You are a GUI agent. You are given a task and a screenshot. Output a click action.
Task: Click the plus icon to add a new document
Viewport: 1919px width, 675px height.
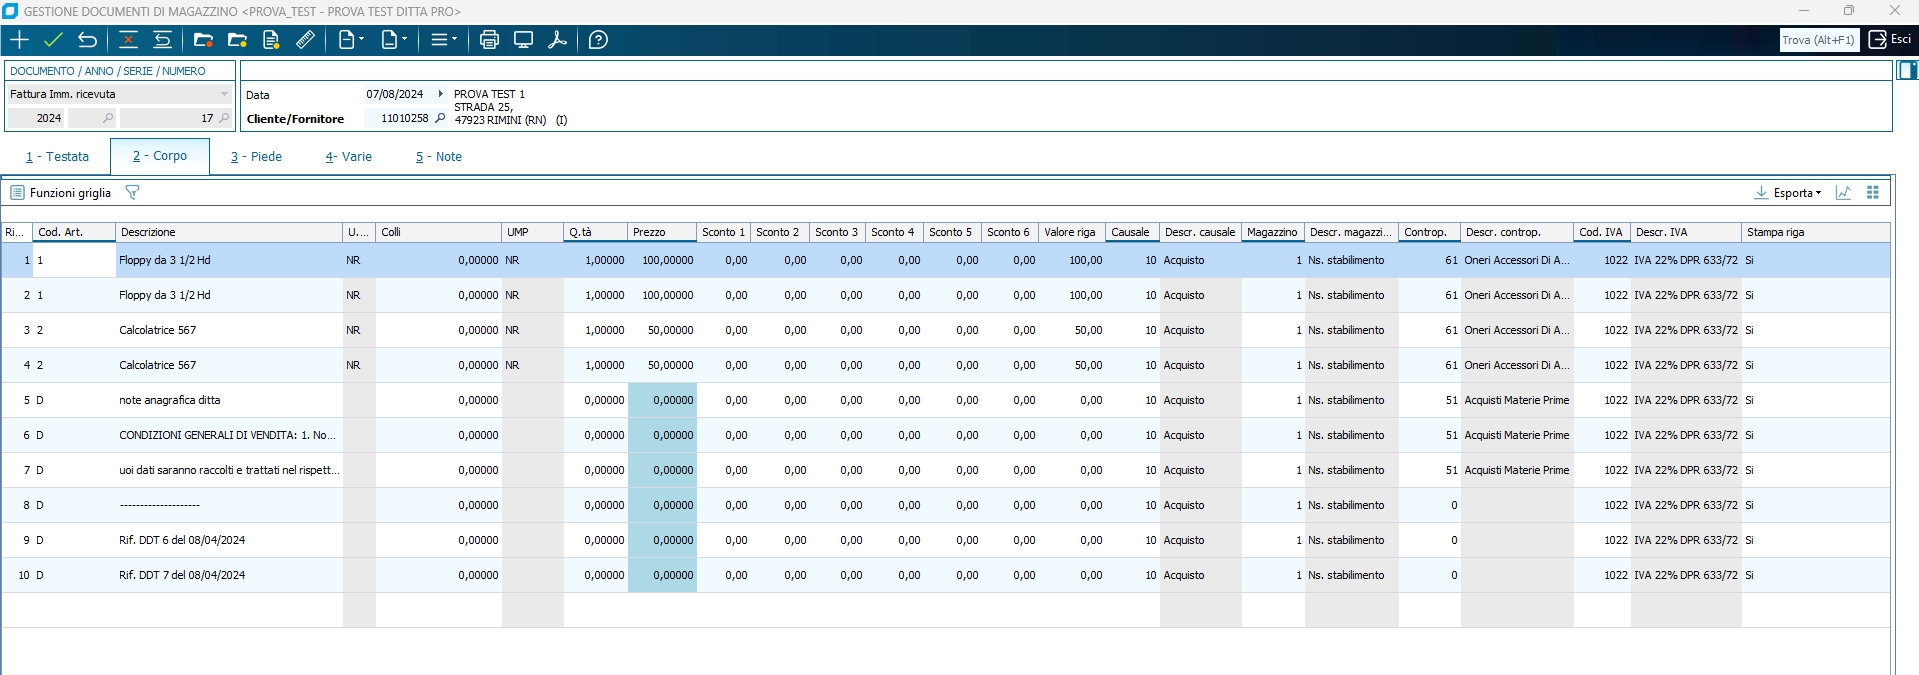(19, 40)
